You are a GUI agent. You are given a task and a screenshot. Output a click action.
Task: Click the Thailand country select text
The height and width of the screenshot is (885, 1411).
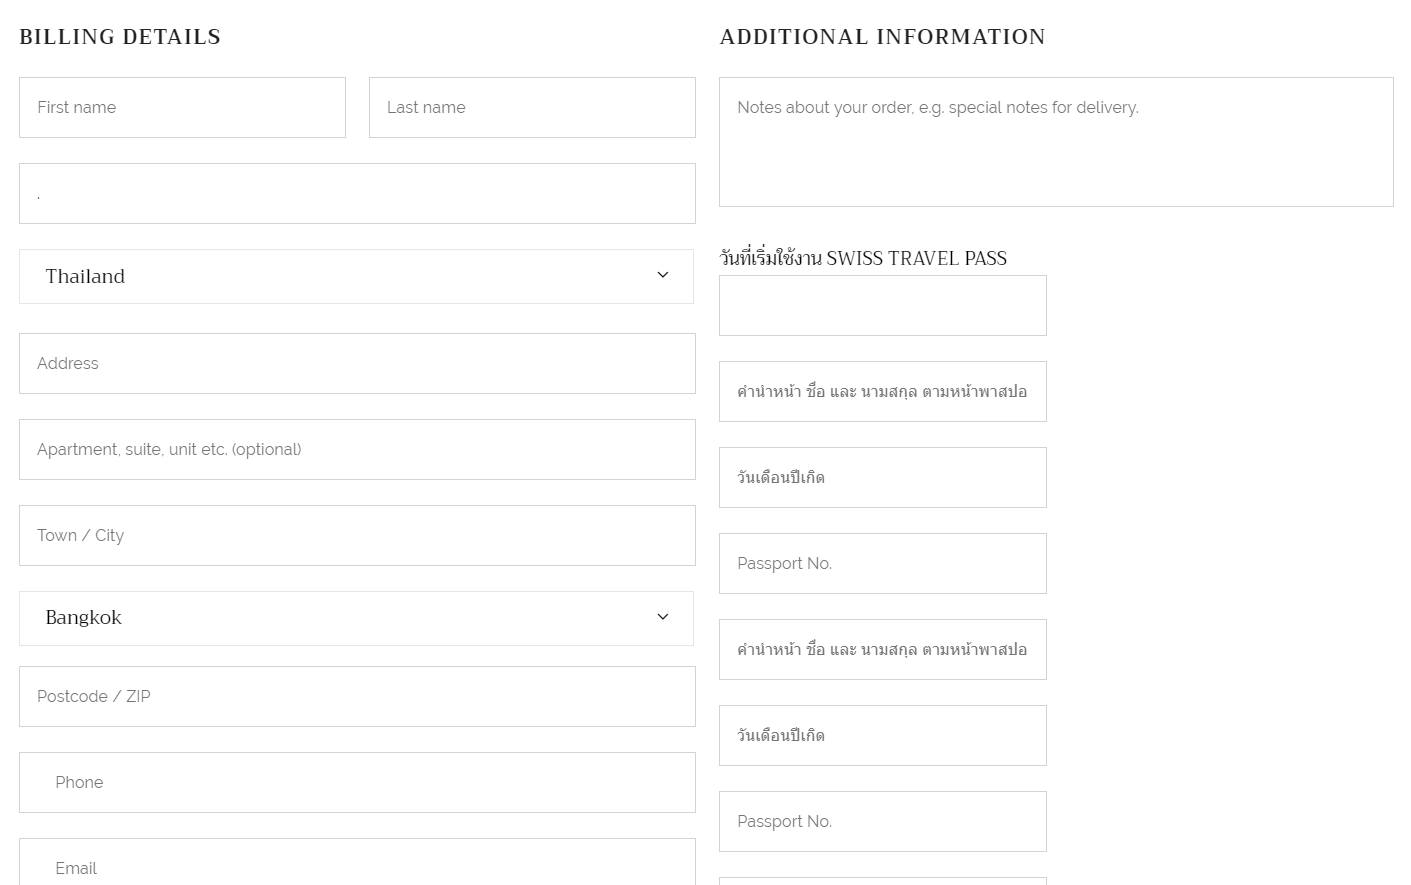(85, 277)
